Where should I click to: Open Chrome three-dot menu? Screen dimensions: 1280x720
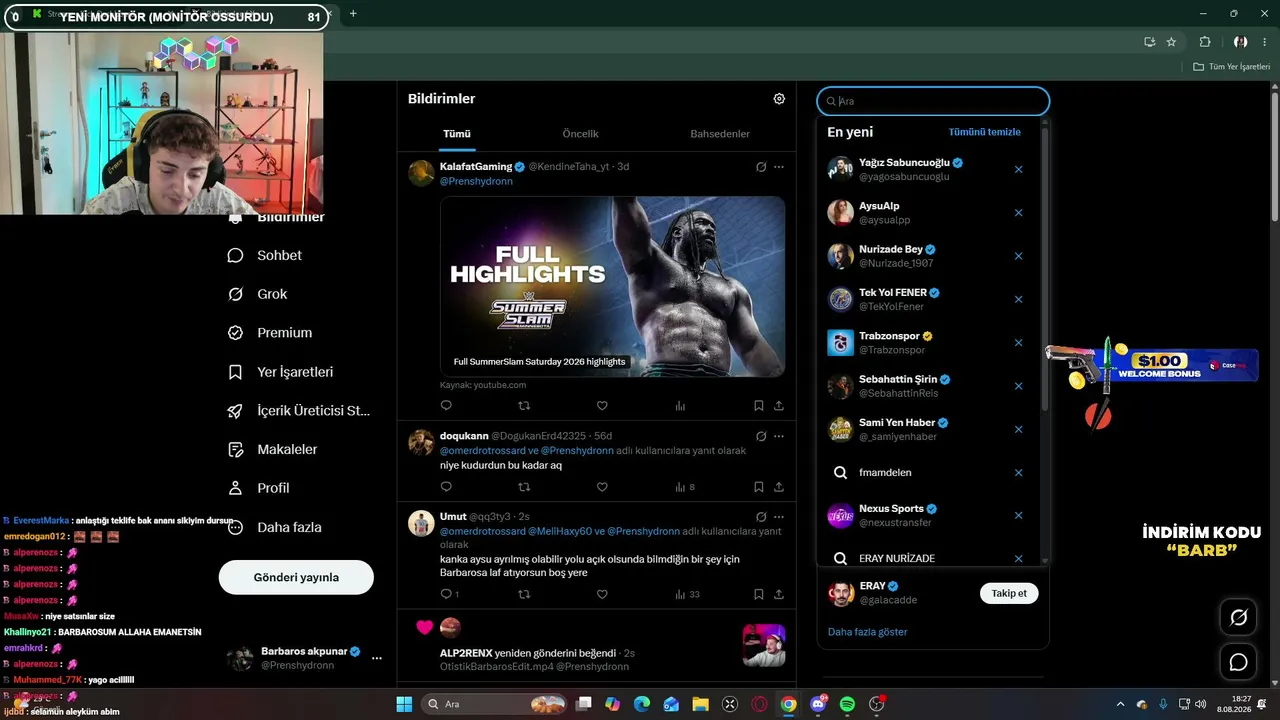pos(1264,42)
